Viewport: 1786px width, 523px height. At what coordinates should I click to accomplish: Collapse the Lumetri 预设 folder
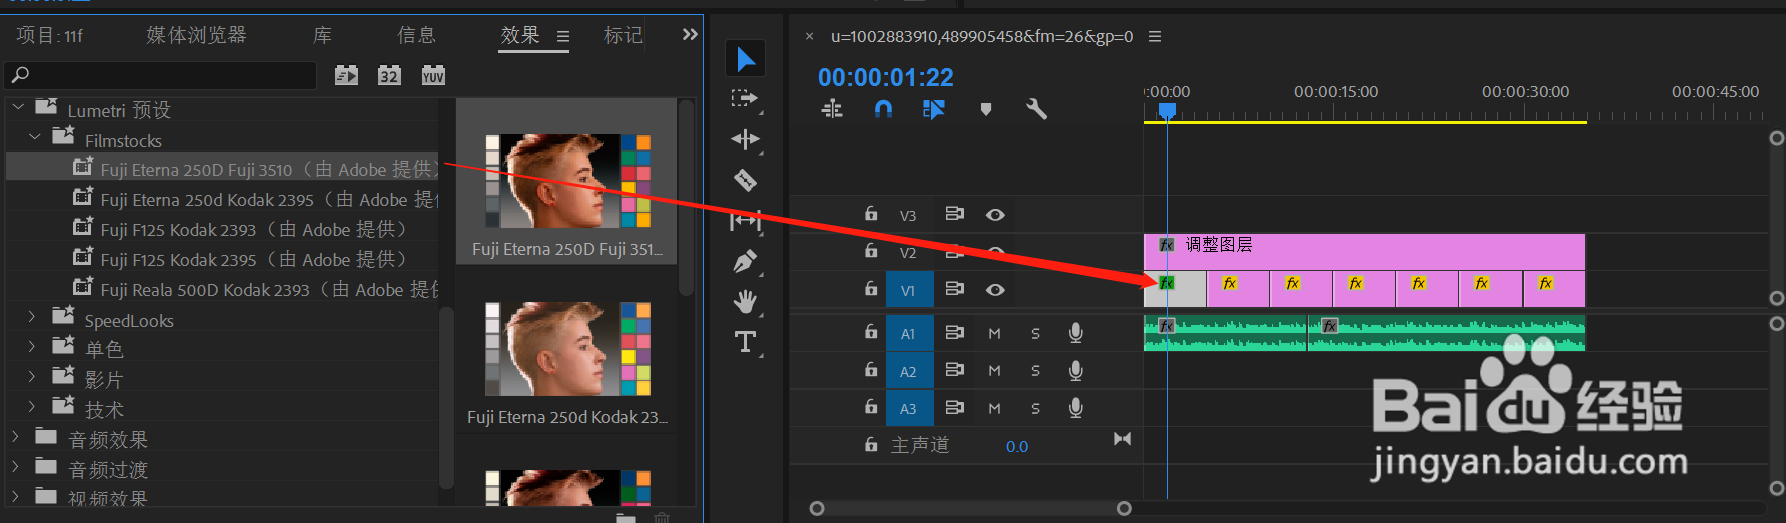(x=17, y=106)
